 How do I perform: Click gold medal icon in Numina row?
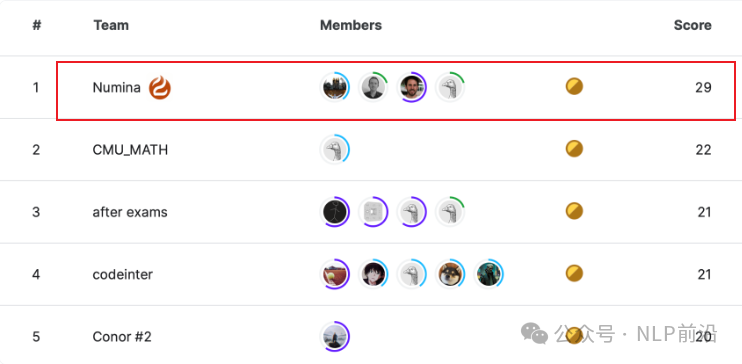point(574,87)
